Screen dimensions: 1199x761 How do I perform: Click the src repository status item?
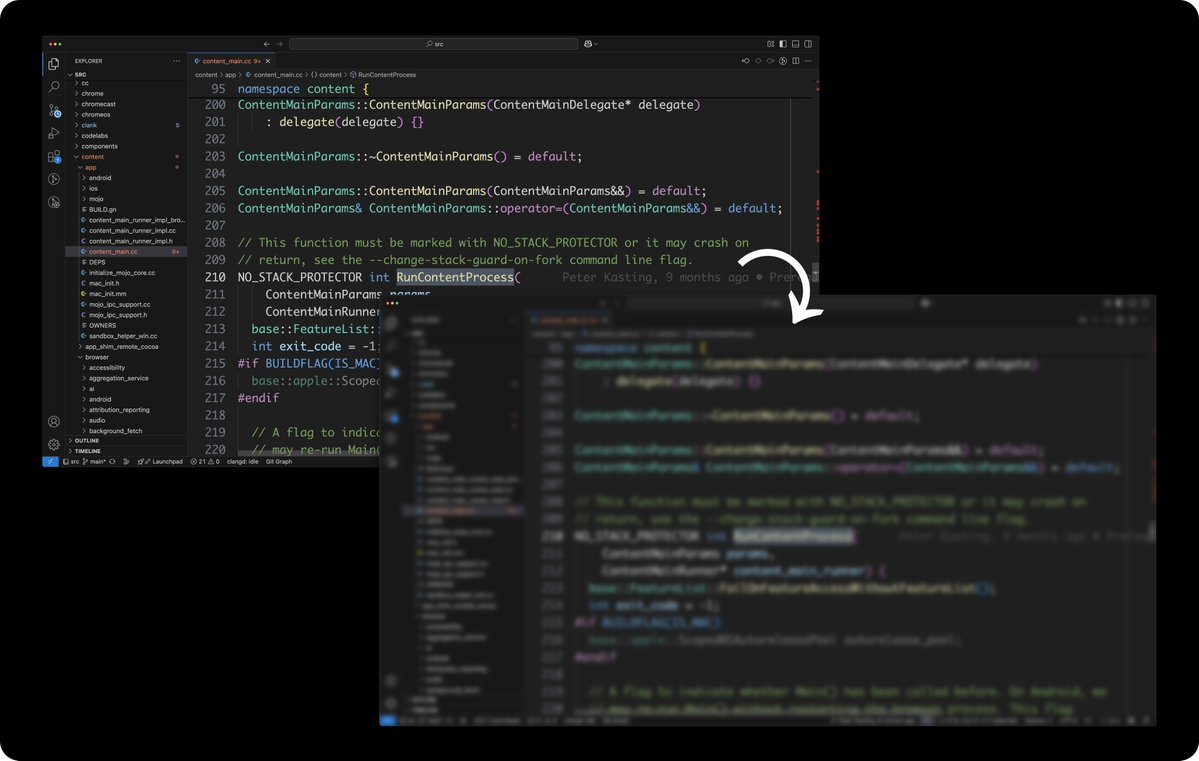[x=71, y=461]
